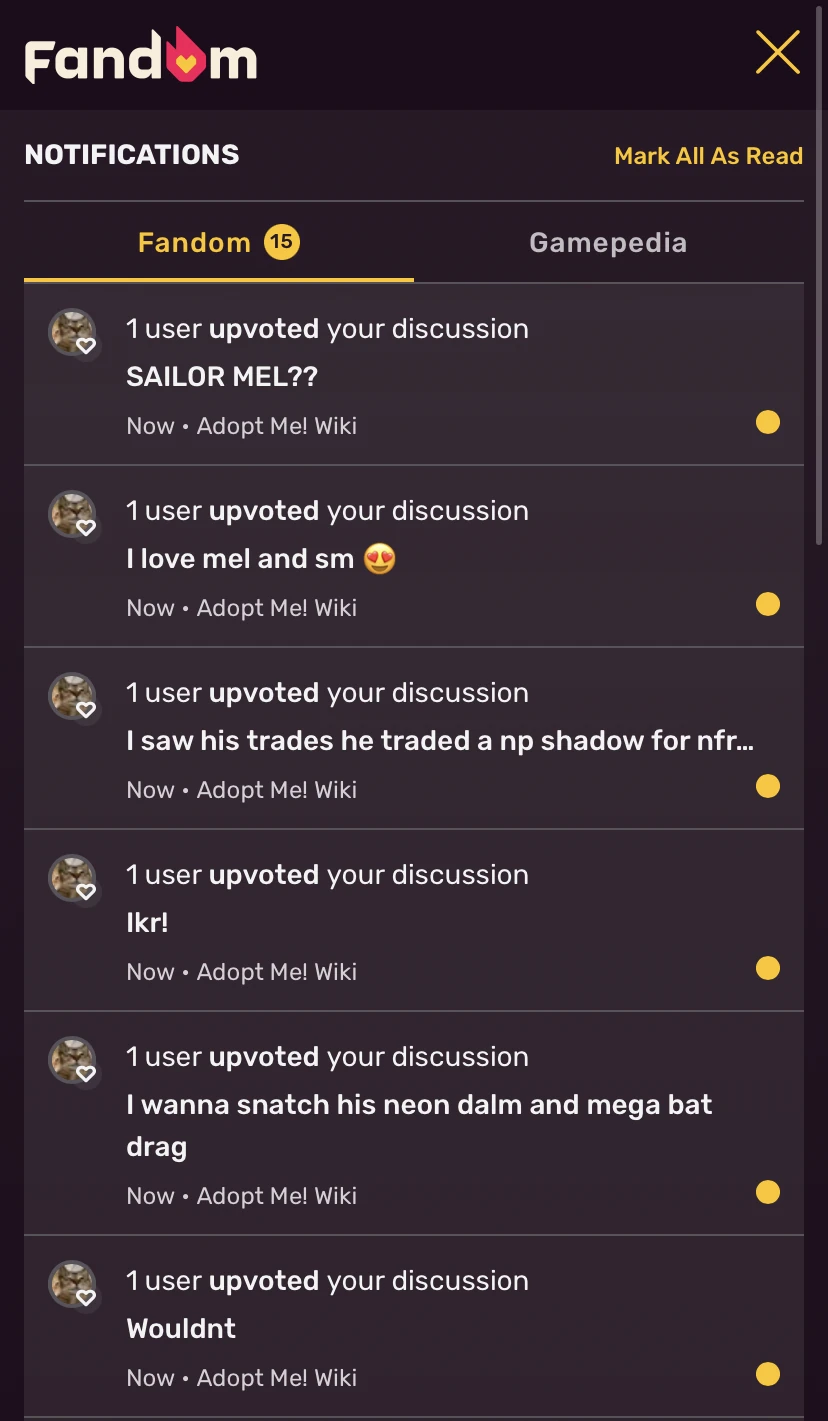Click avatar next to Wouldnt notification
Viewport: 828px width, 1421px height.
tap(73, 1285)
